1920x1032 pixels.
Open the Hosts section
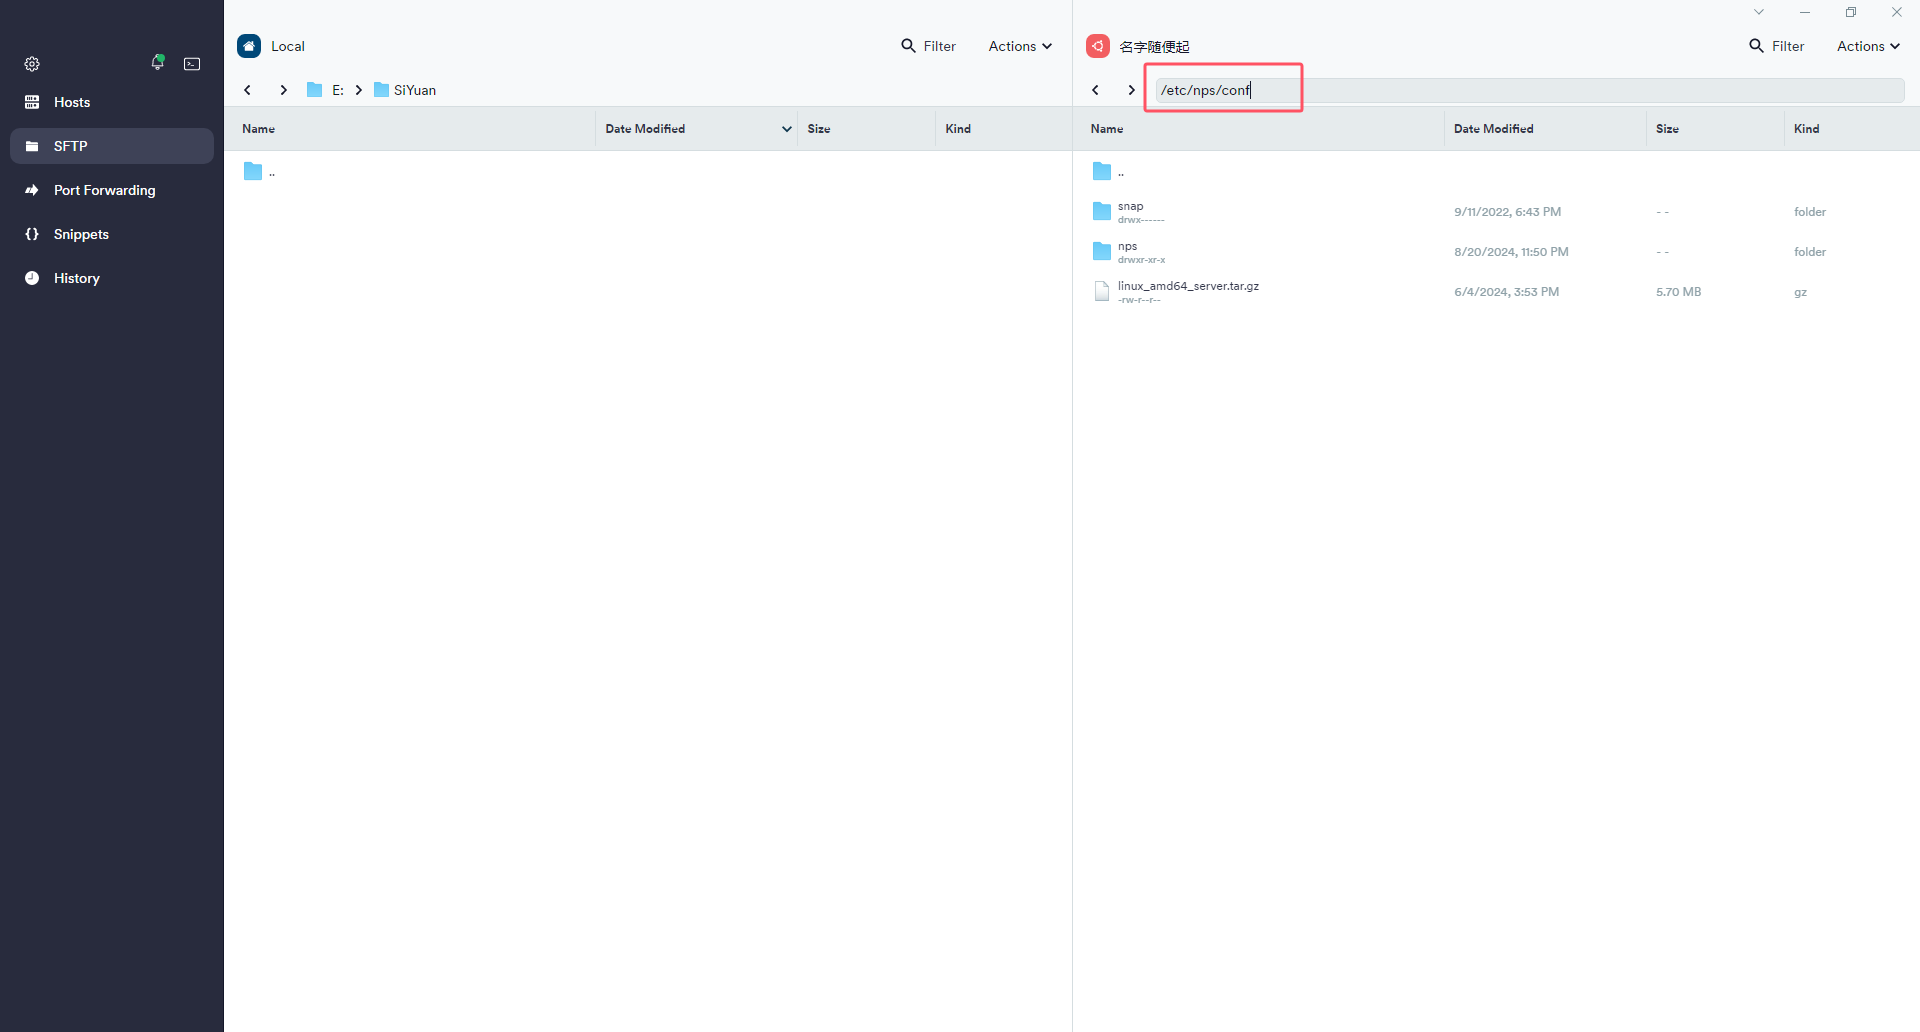point(72,102)
